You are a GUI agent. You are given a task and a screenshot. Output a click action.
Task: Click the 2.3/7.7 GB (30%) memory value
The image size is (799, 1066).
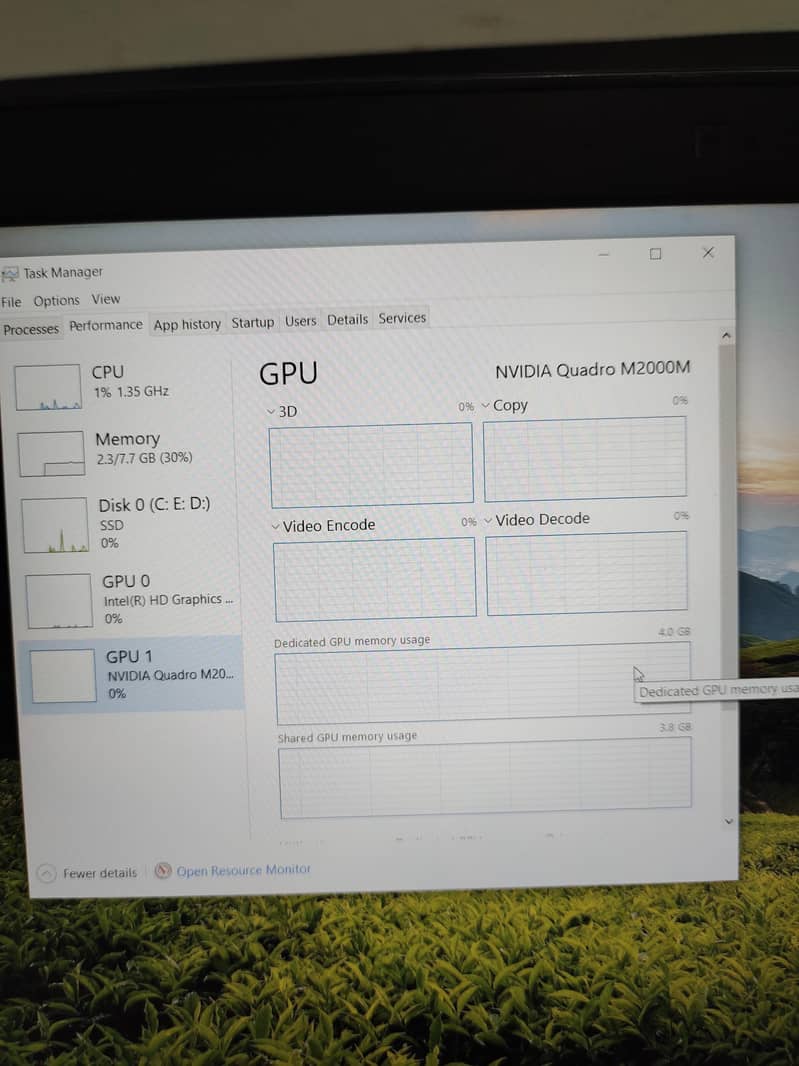(x=144, y=458)
